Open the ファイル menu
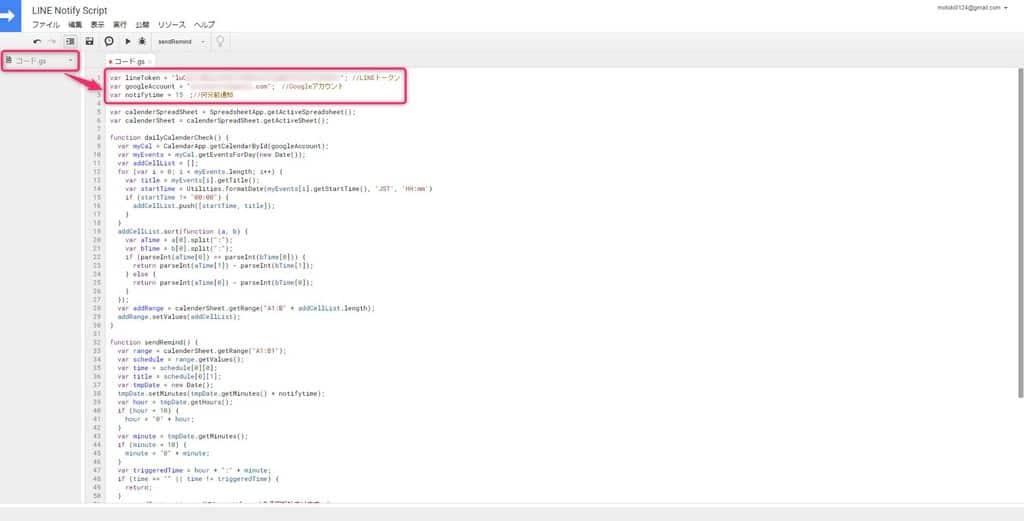The image size is (1024, 521). (45, 23)
